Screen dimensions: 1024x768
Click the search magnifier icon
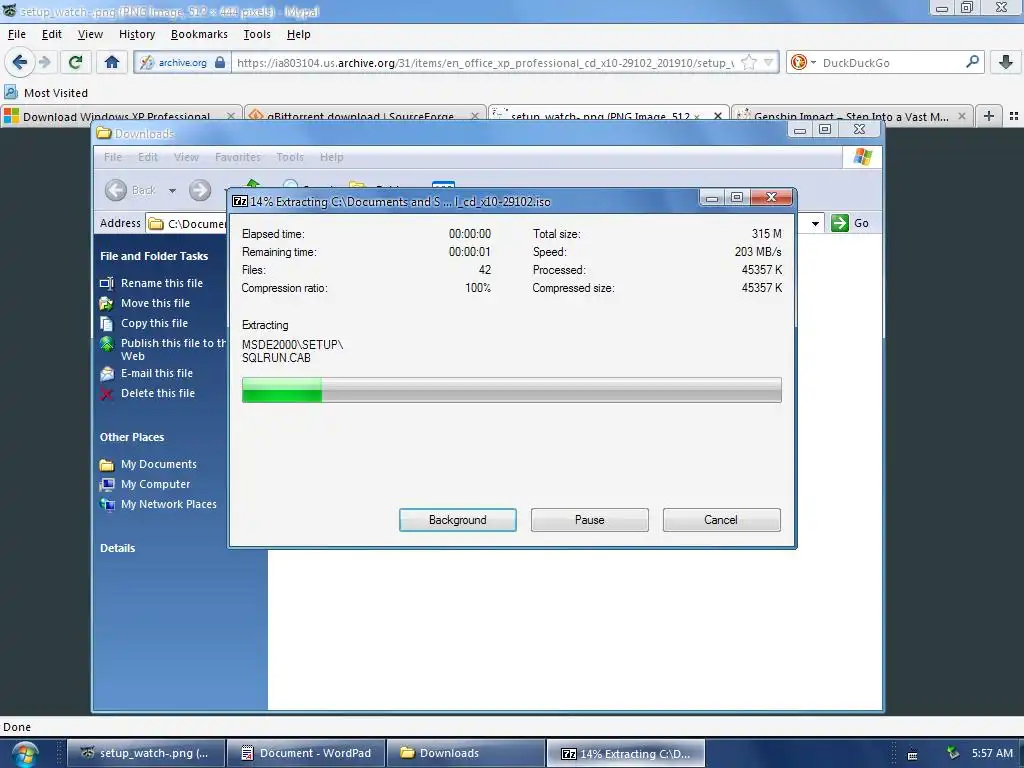pos(972,62)
